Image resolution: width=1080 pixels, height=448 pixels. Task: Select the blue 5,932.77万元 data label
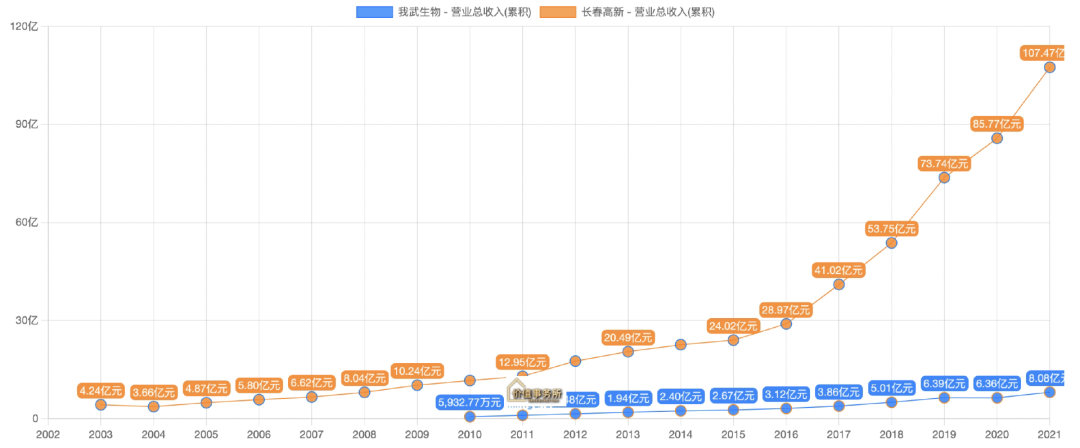pyautogui.click(x=470, y=403)
